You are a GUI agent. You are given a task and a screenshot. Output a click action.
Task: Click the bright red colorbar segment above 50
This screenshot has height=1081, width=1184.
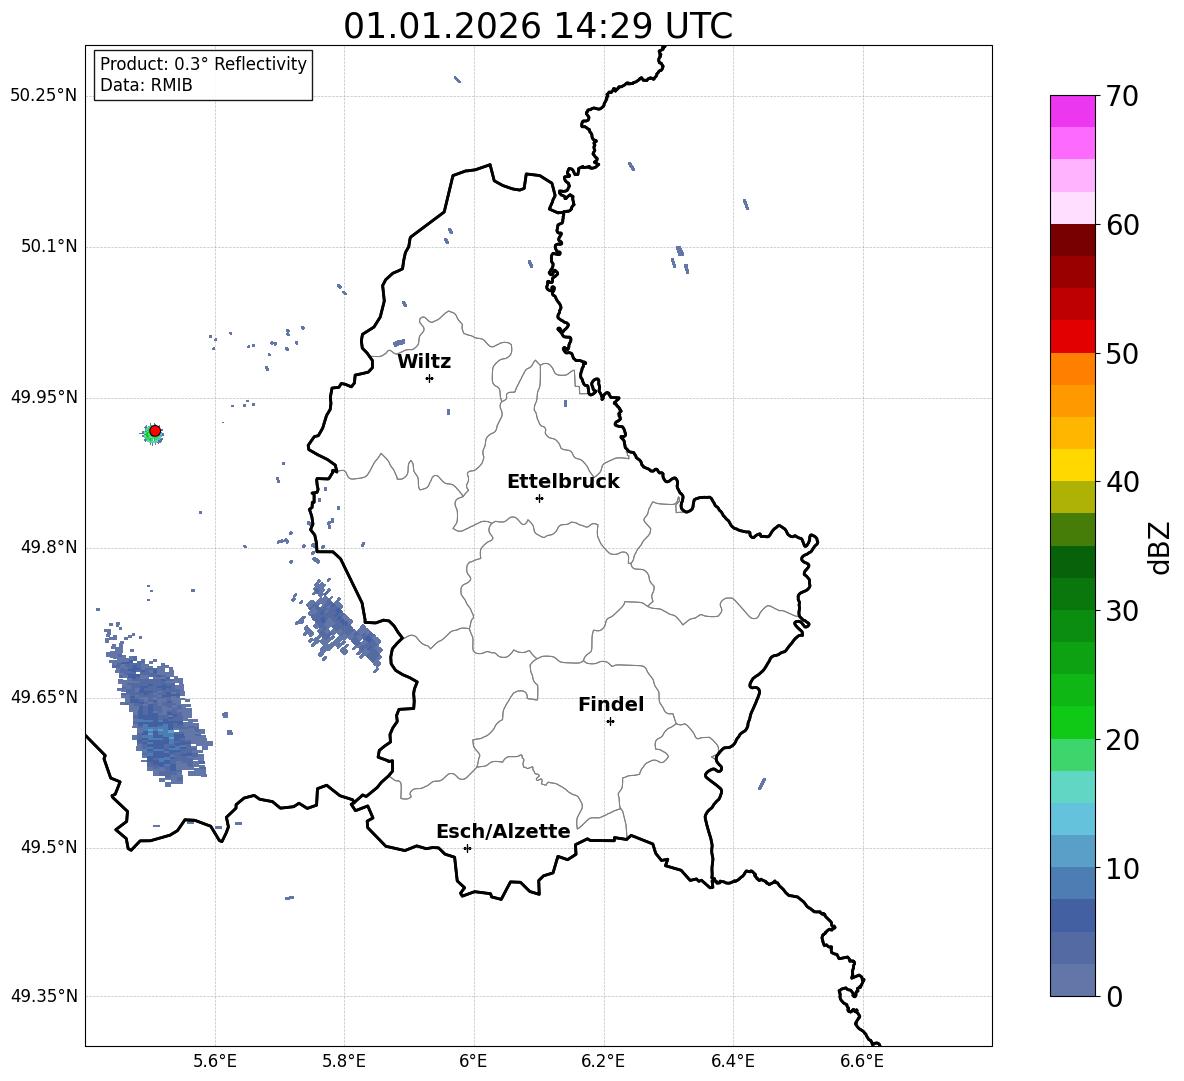[1072, 337]
